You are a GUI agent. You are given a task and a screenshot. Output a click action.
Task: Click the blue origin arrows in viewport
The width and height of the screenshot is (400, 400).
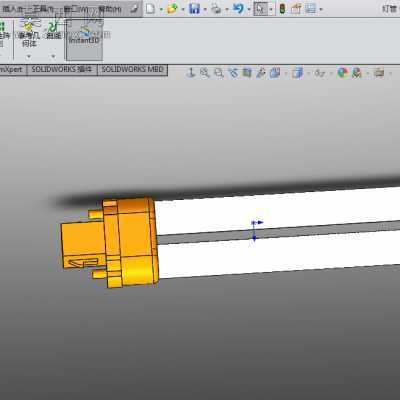tap(256, 230)
